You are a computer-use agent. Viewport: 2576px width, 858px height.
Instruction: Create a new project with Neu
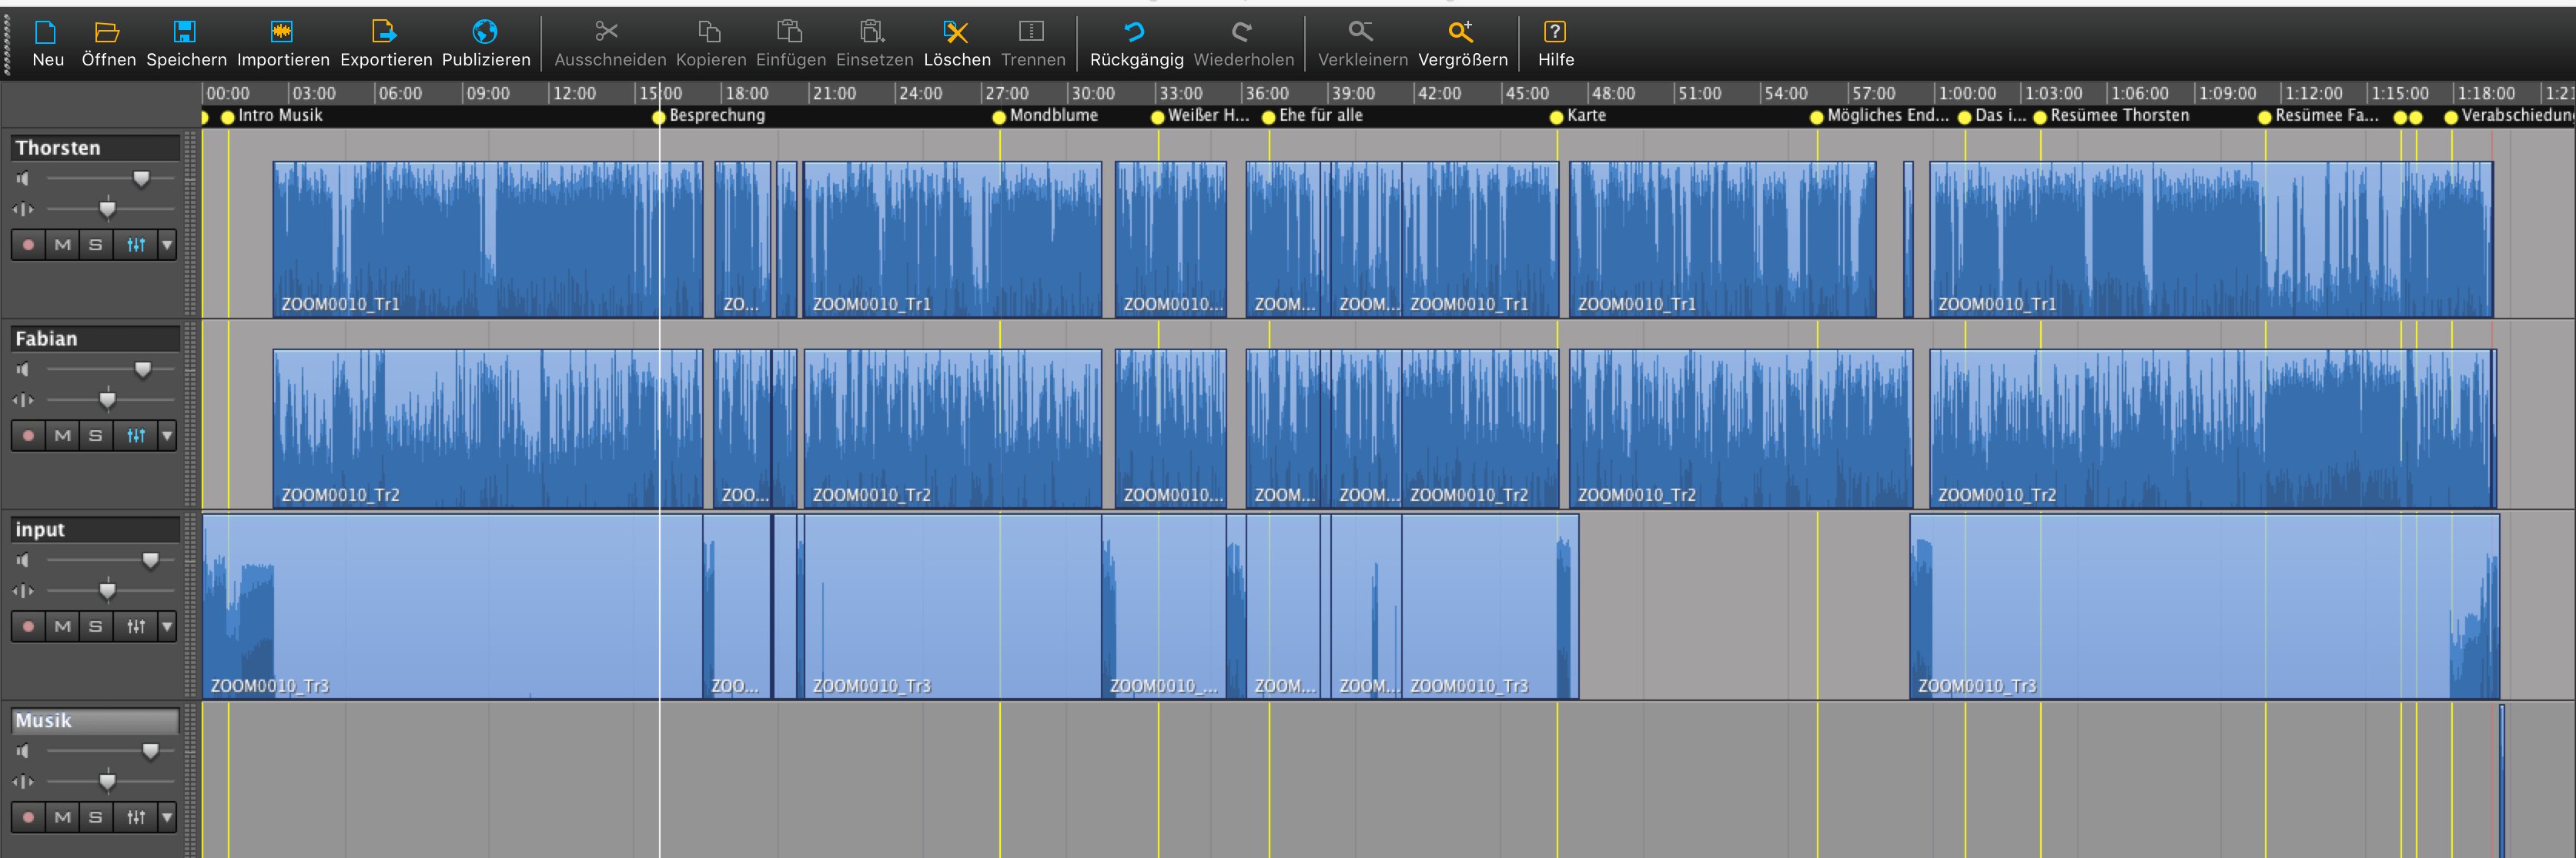[x=47, y=44]
